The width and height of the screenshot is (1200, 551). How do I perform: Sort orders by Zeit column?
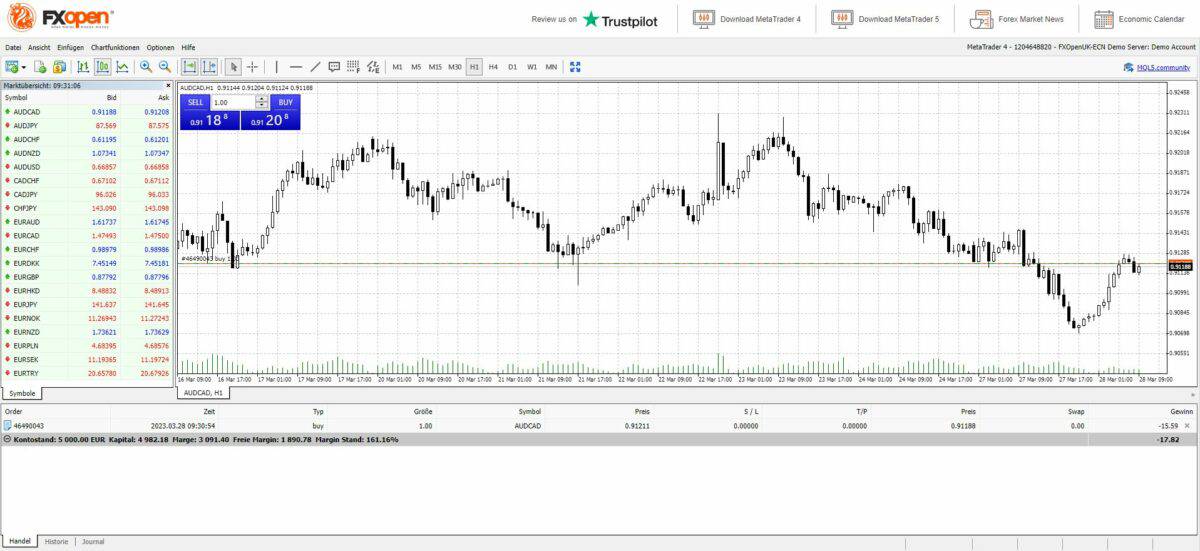[x=209, y=411]
